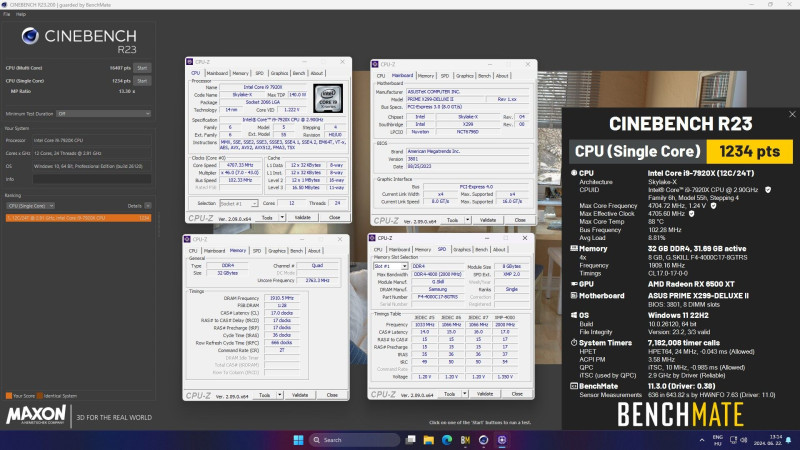800x450 pixels.
Task: Open the File menu in Cinebench
Action: 6,14
